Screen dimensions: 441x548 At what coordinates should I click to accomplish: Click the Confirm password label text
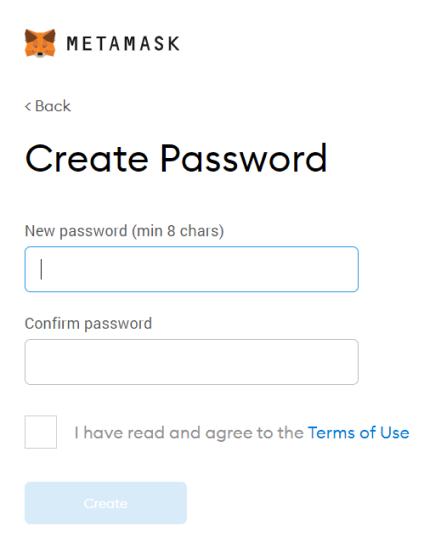[88, 324]
